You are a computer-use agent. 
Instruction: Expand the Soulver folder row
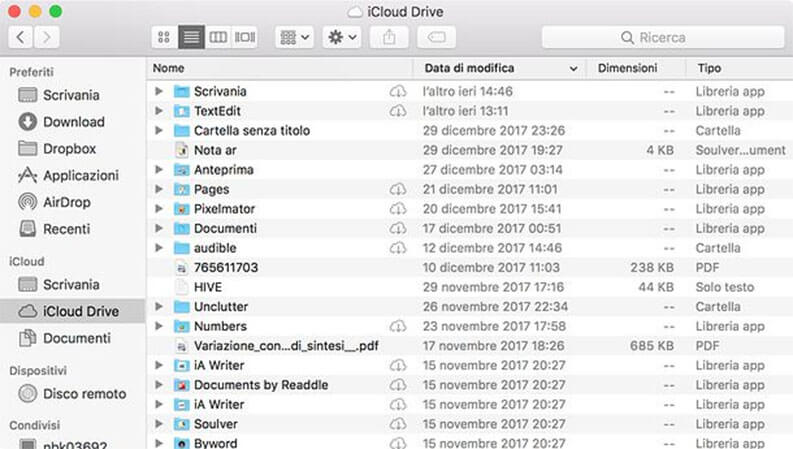(159, 424)
